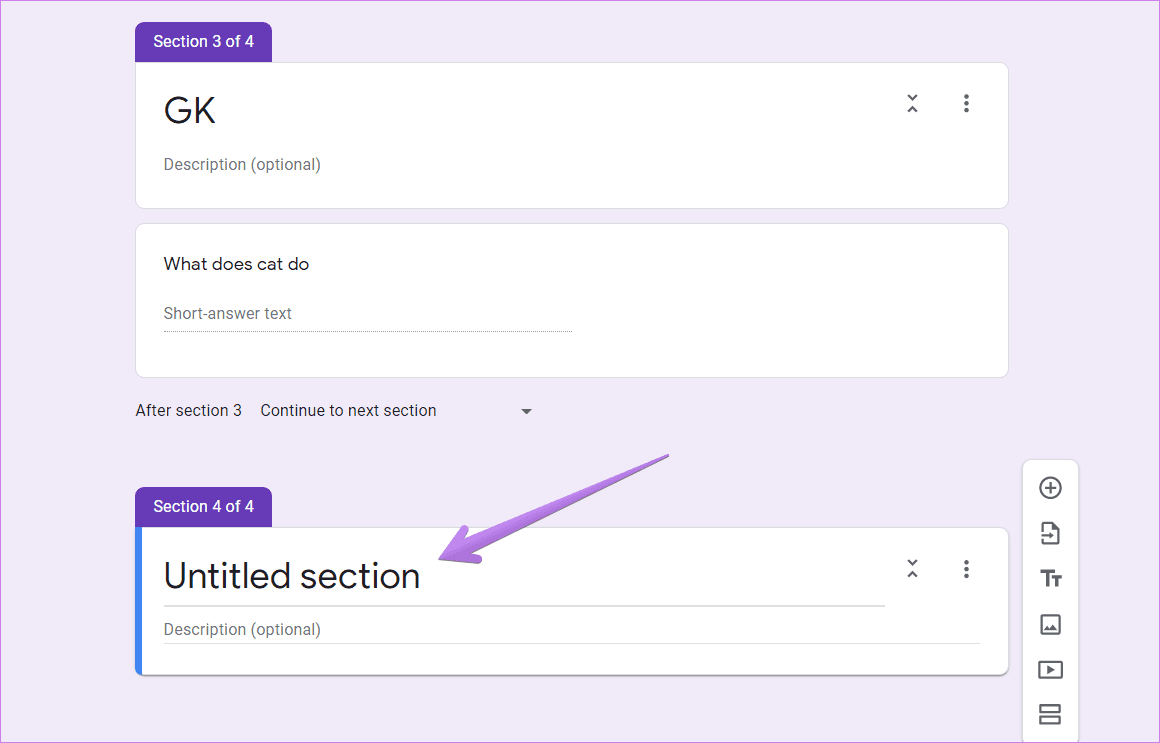Click the GK section title

click(189, 110)
